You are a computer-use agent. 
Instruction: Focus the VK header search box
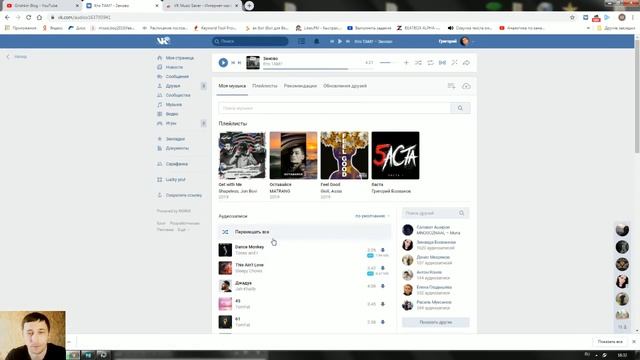pyautogui.click(x=250, y=41)
